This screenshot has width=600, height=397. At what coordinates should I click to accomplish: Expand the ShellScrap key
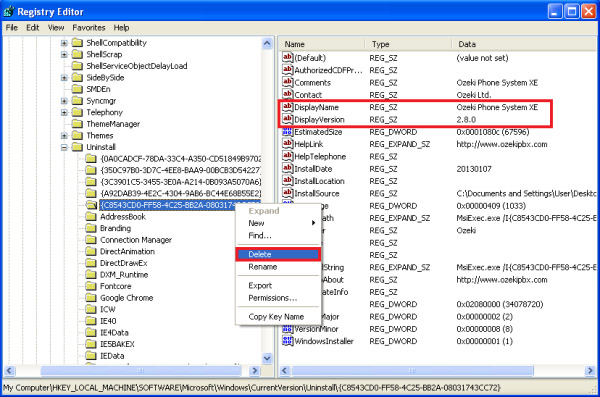click(x=64, y=54)
